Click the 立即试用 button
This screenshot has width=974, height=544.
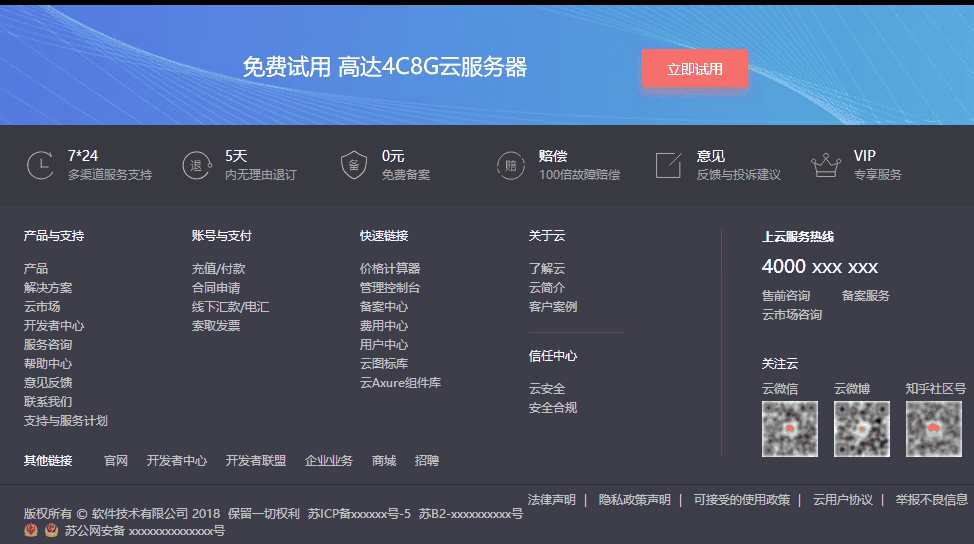click(x=694, y=68)
